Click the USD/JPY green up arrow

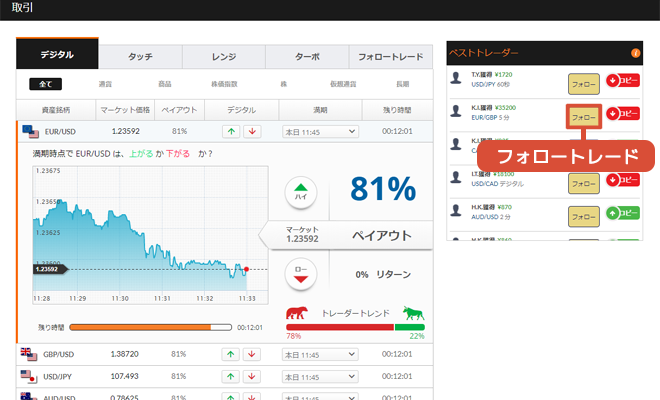(x=231, y=376)
